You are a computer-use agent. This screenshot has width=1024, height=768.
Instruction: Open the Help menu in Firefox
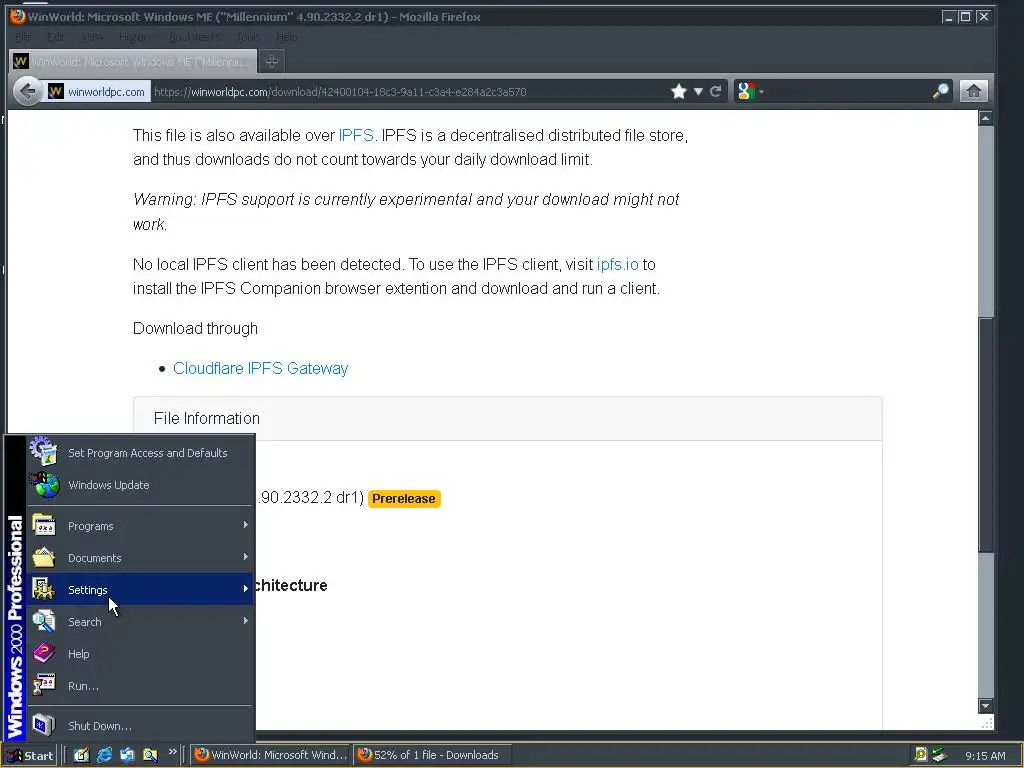(x=286, y=37)
